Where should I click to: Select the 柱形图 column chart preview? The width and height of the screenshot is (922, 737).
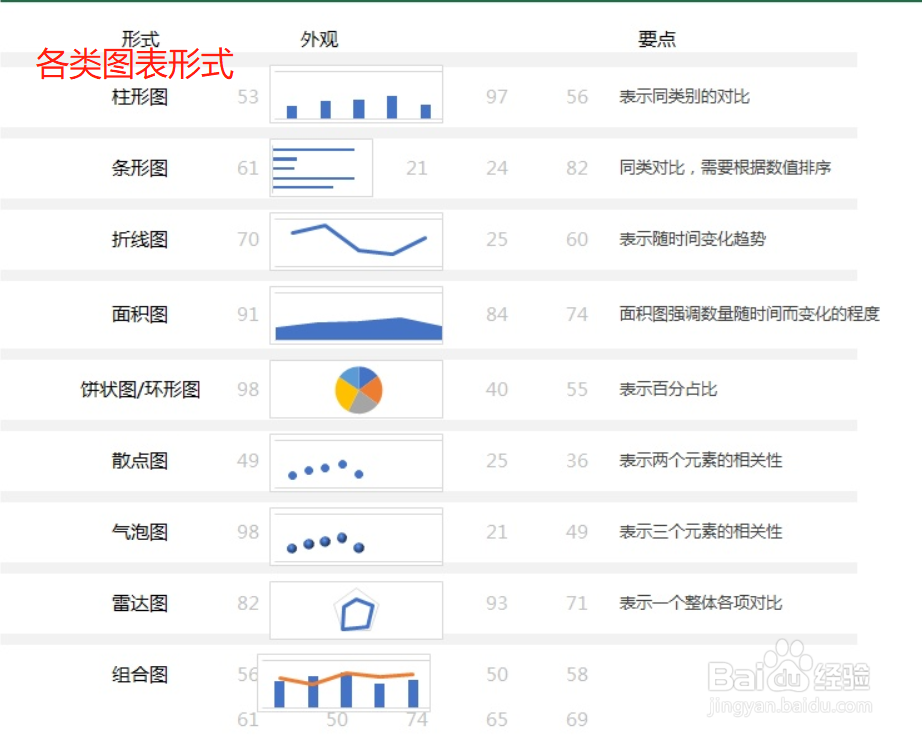pyautogui.click(x=356, y=97)
